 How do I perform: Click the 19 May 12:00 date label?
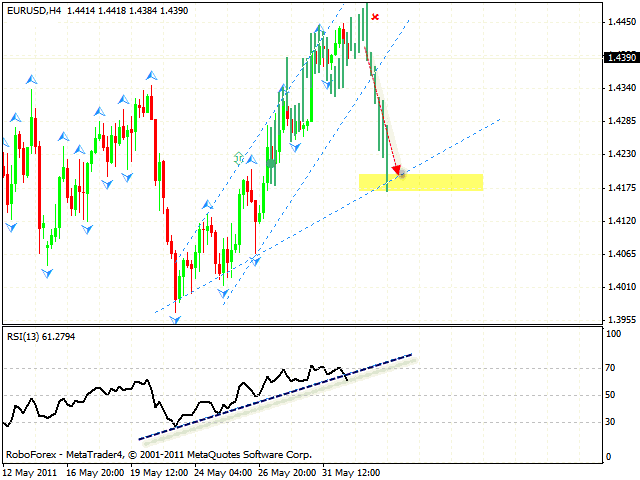(160, 473)
